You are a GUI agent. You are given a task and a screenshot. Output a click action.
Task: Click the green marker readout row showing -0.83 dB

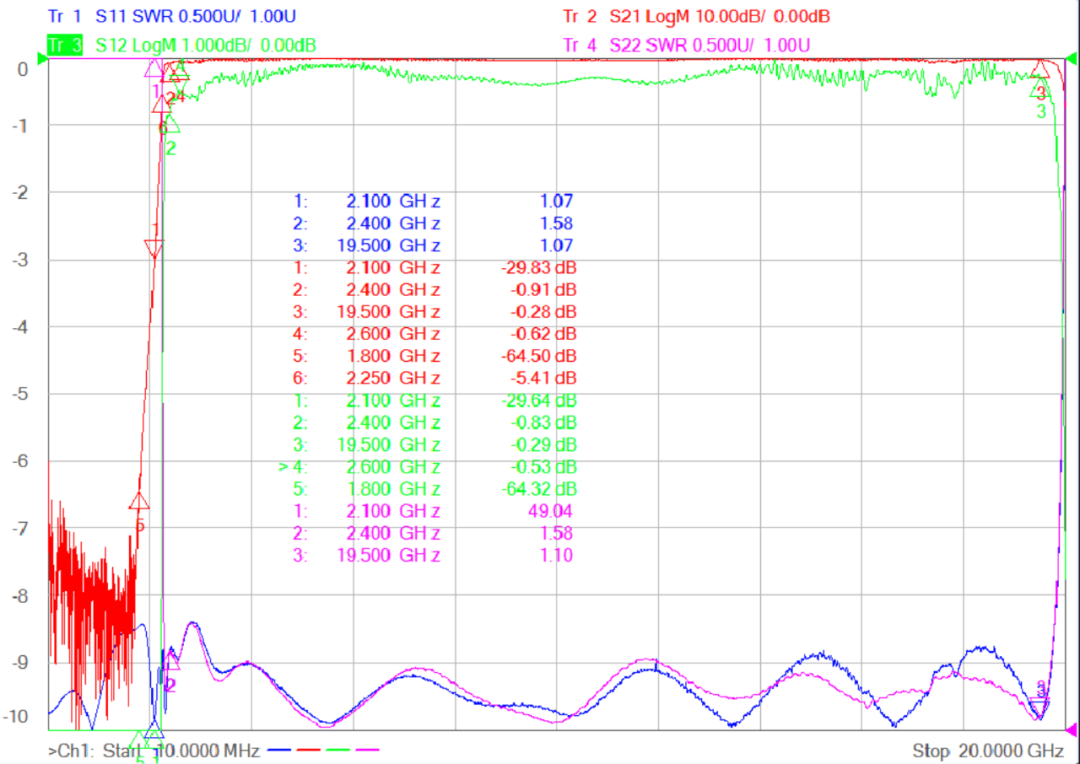435,422
